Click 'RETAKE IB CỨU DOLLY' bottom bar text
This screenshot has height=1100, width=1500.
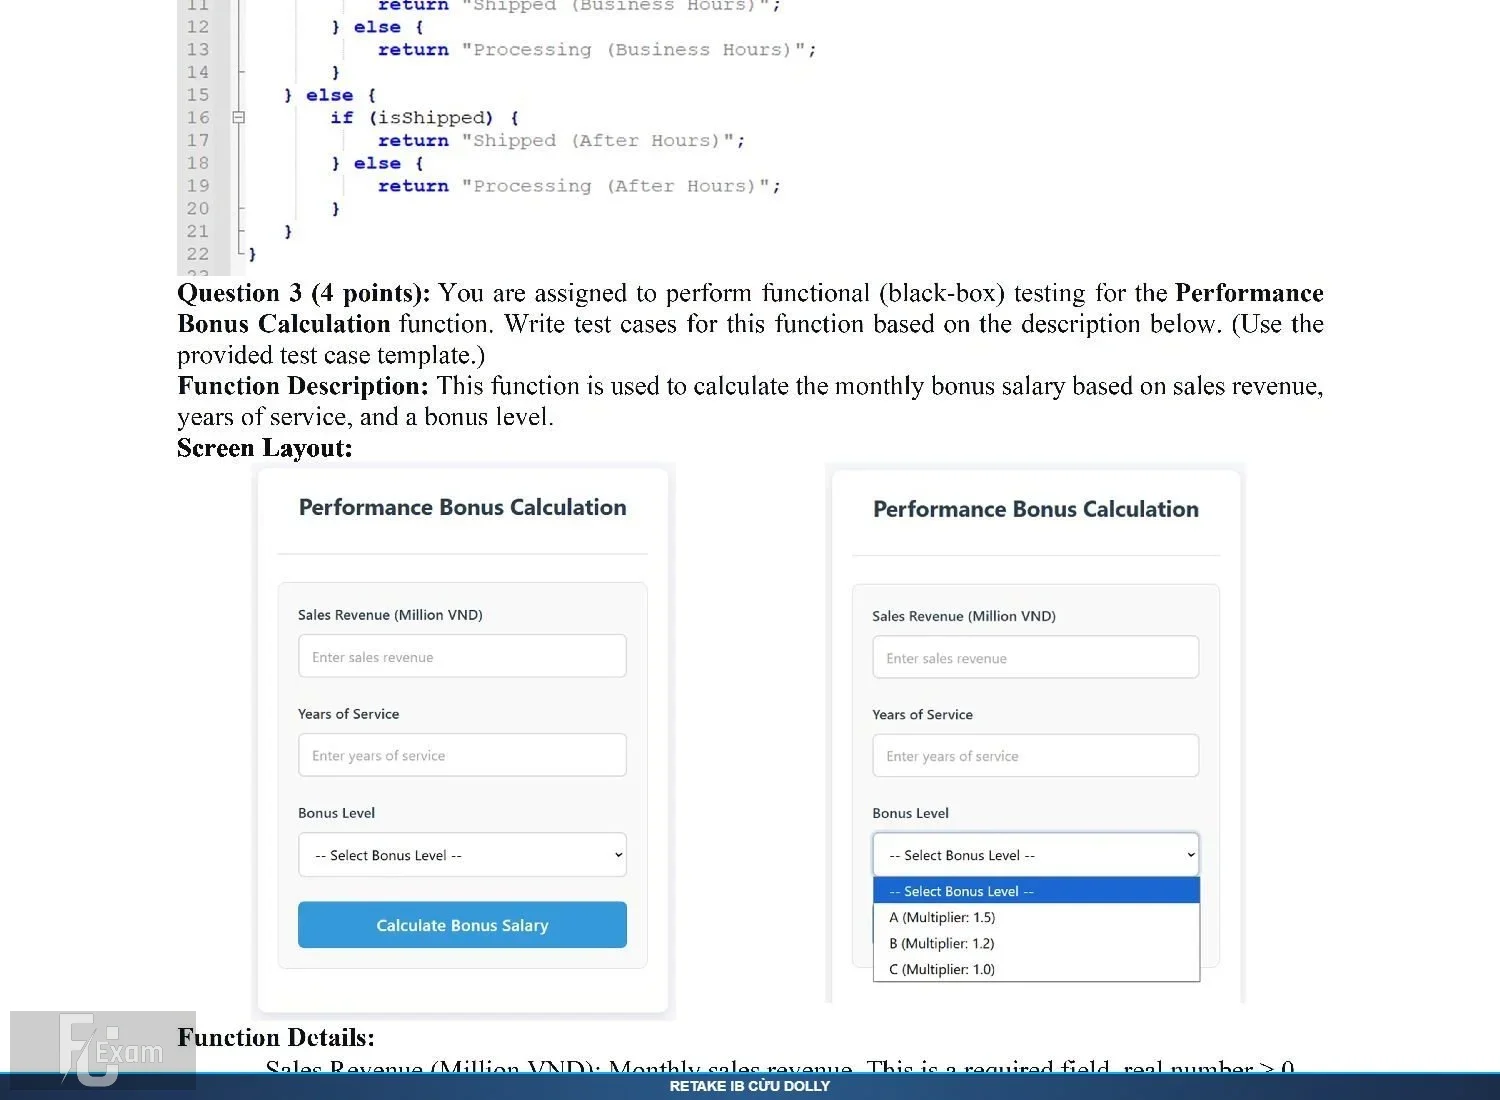tap(750, 1086)
